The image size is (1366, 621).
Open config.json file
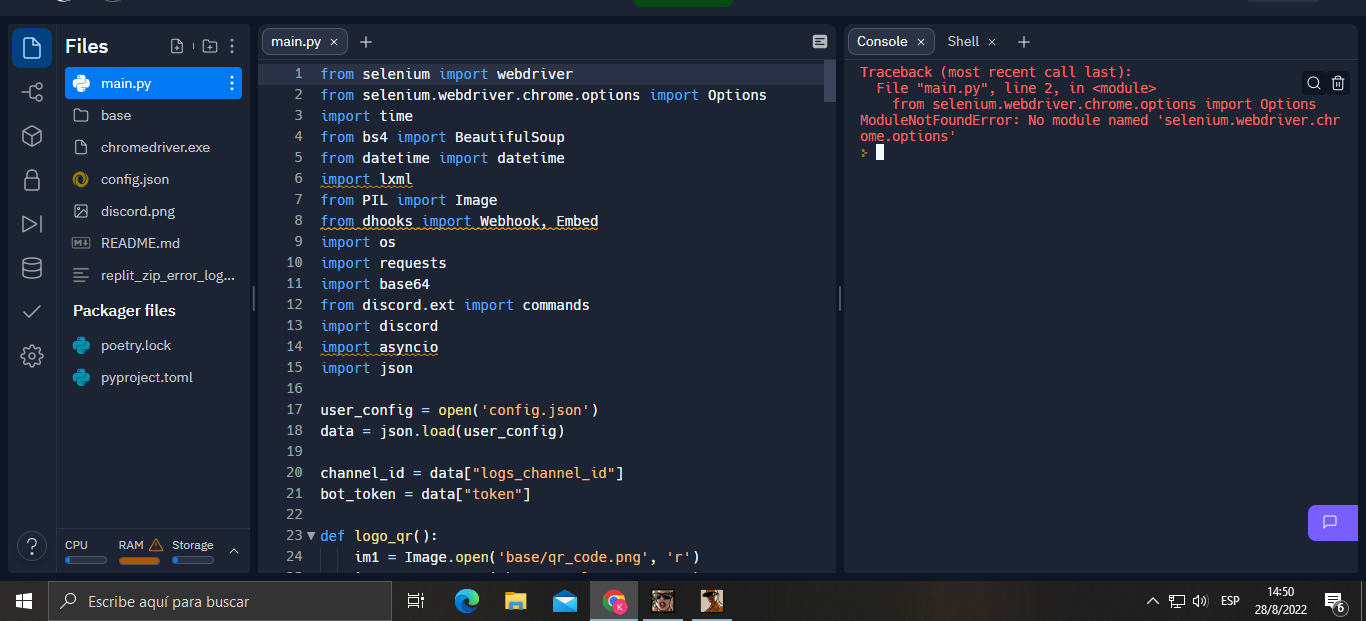153,179
